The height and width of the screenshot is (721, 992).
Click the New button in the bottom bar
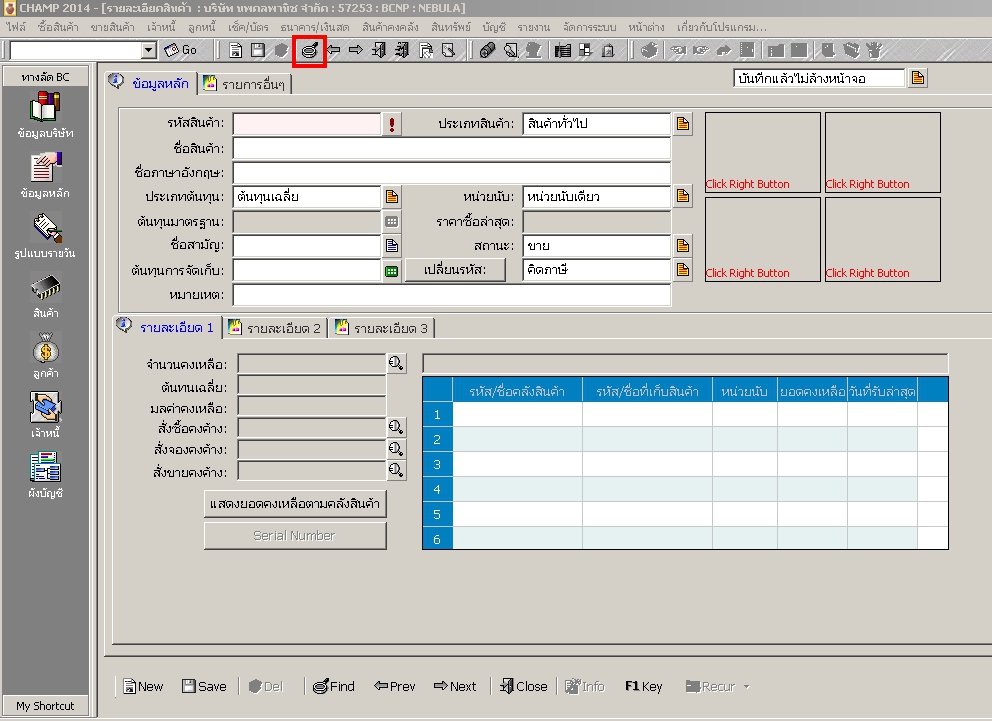tap(143, 687)
